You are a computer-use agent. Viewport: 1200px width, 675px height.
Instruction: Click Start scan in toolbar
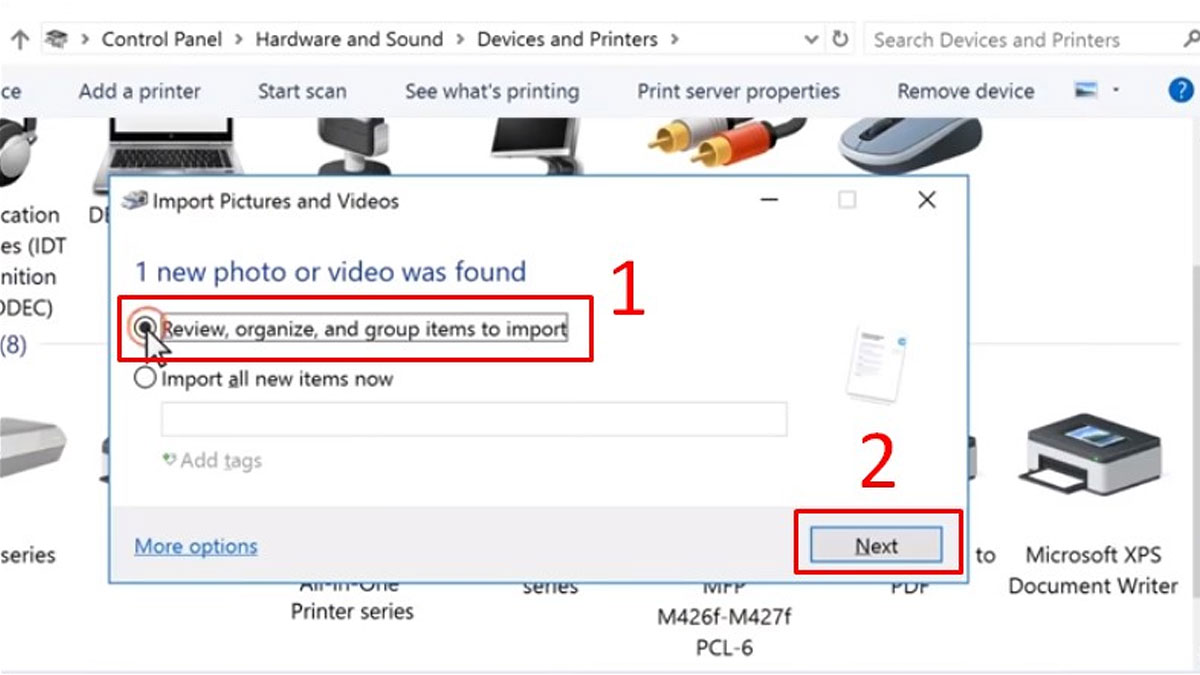coord(302,91)
